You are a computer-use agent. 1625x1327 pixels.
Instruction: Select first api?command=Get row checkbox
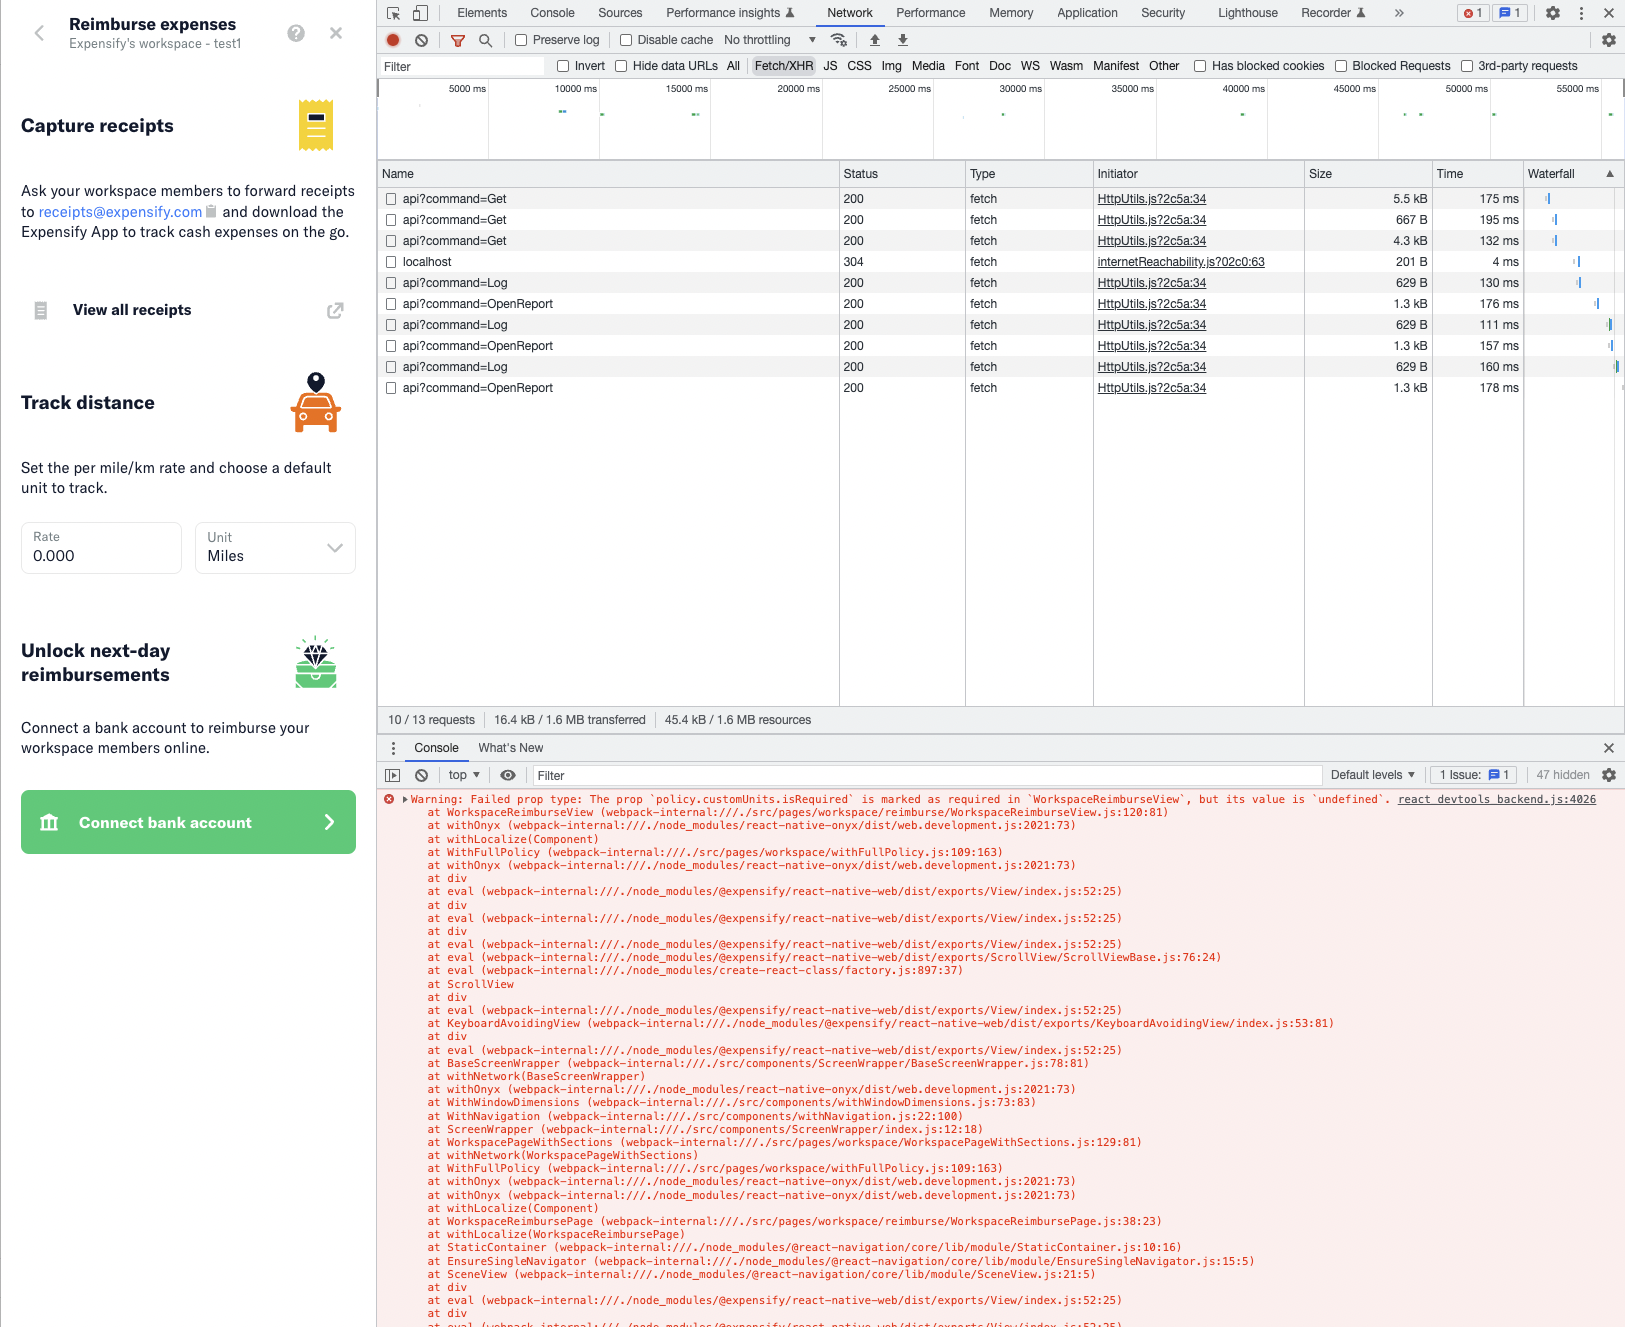(391, 199)
